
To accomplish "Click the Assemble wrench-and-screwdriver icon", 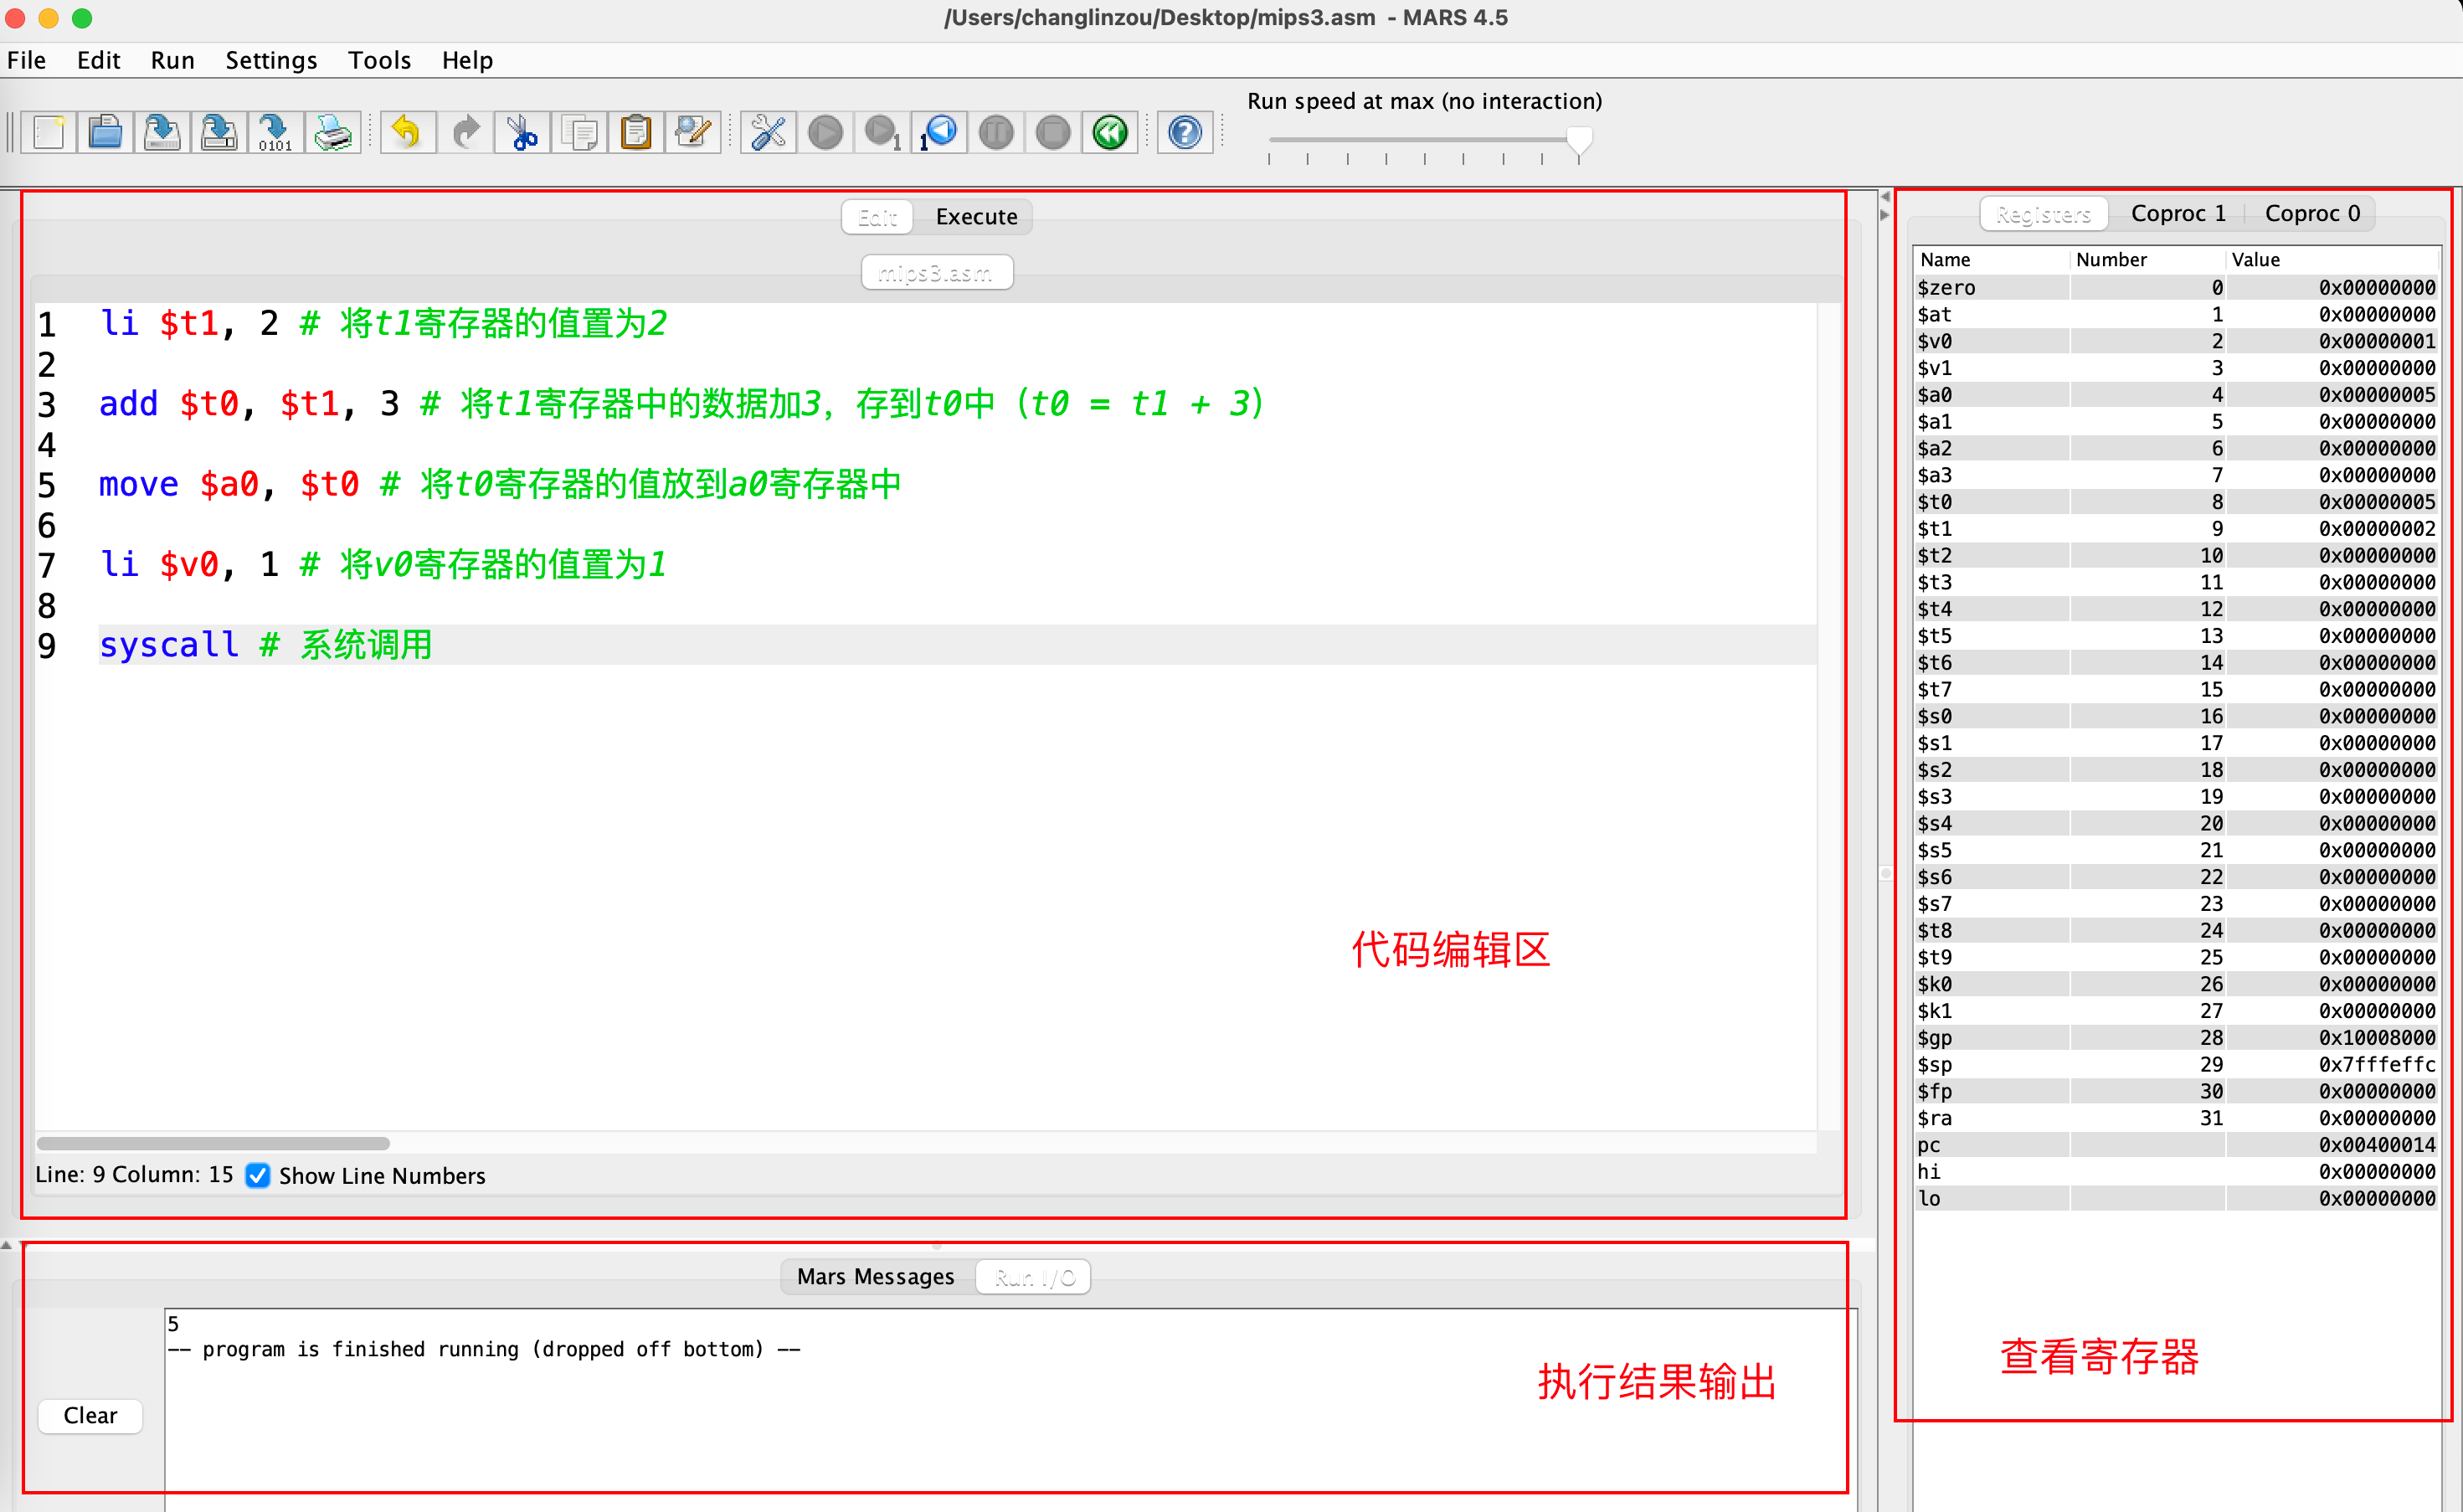I will click(768, 132).
